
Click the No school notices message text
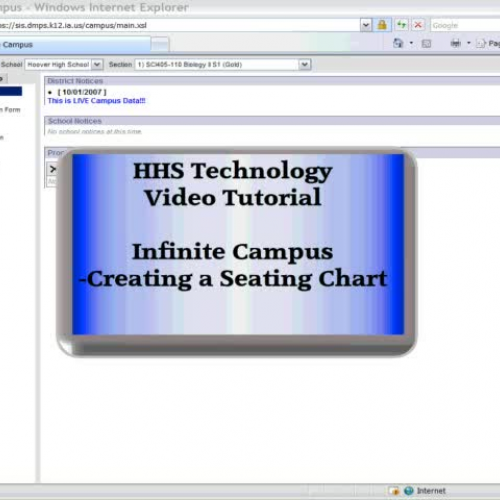95,132
